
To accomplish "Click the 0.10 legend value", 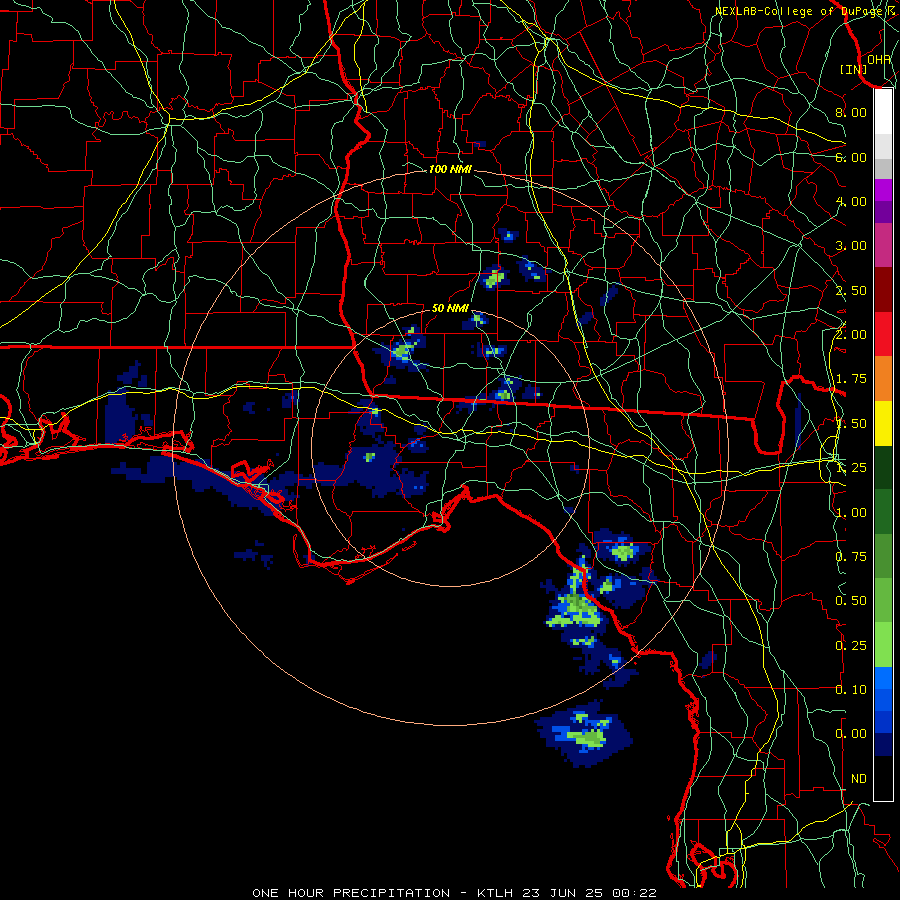I will (851, 690).
